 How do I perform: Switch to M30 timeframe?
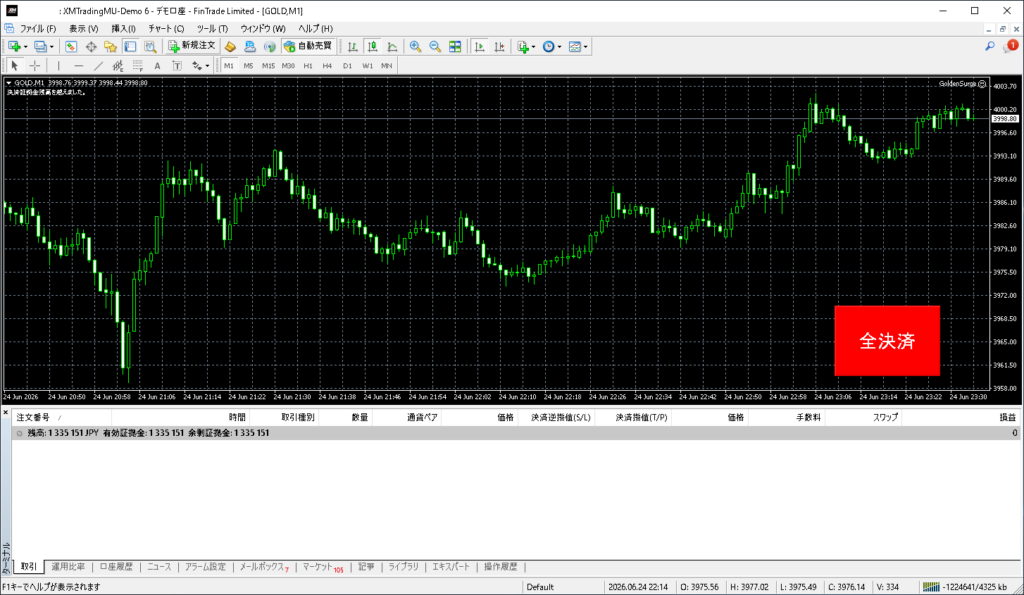point(288,65)
